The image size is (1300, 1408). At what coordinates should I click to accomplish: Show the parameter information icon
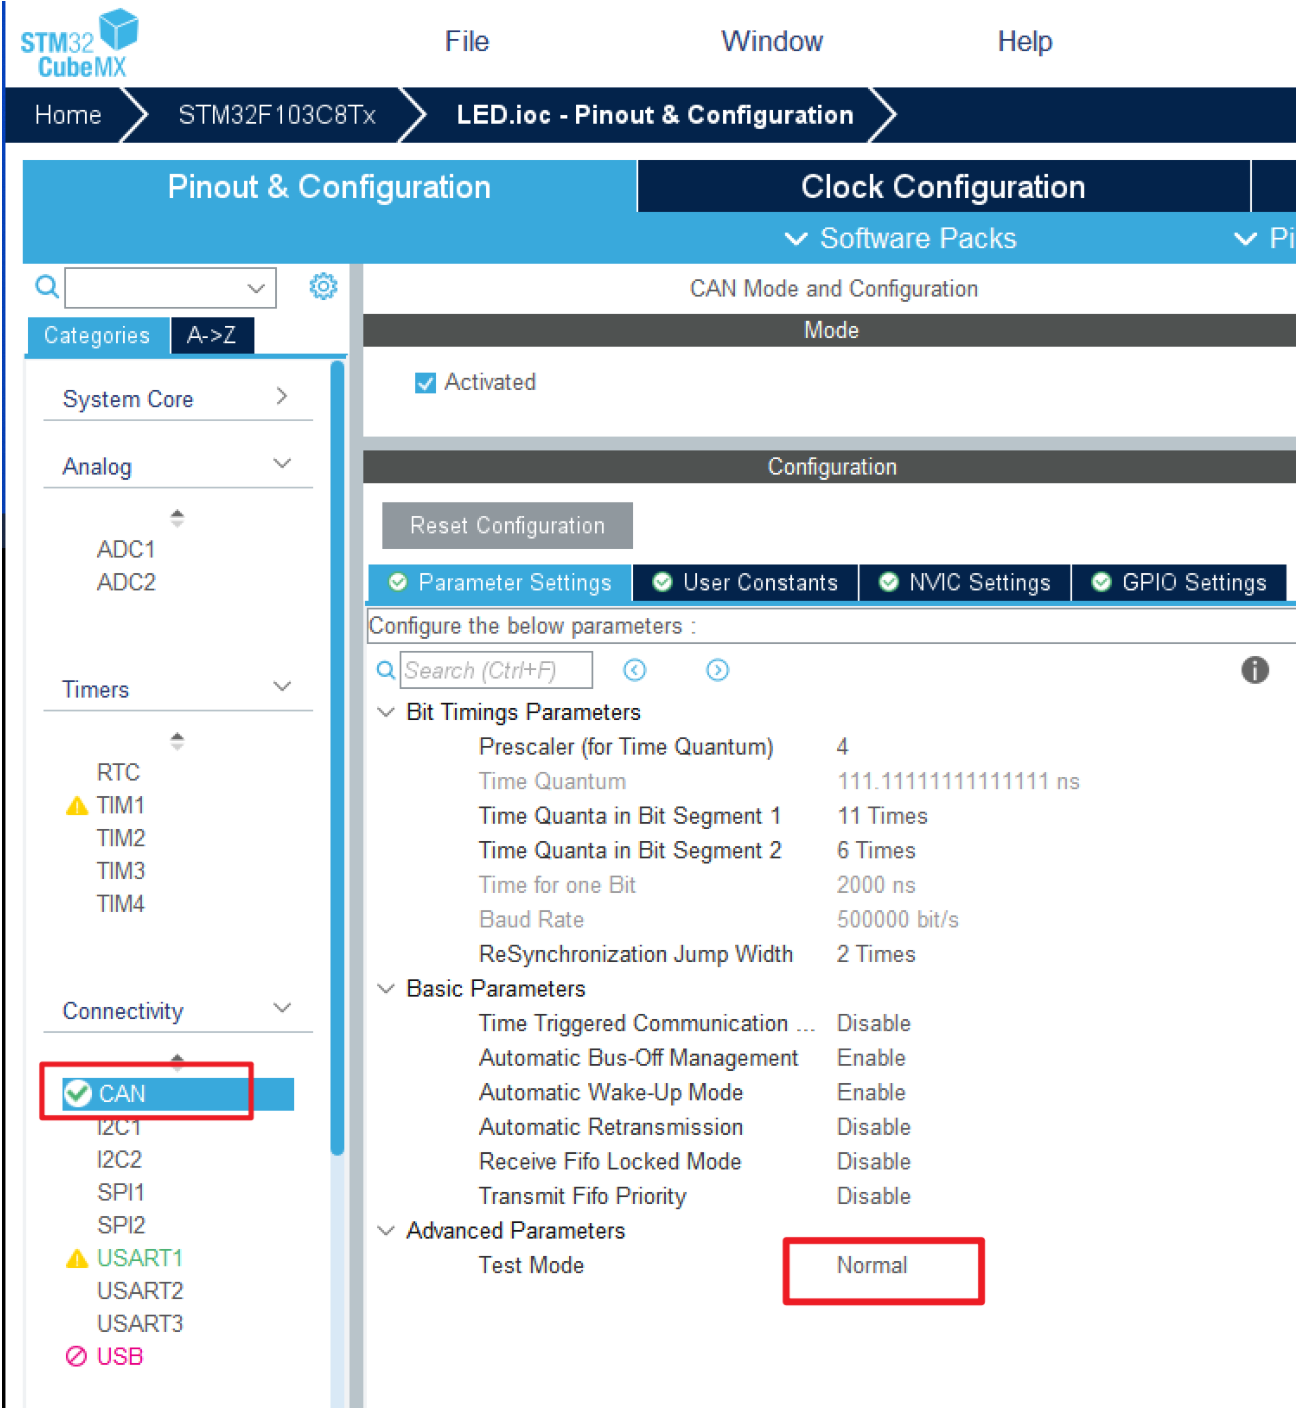pyautogui.click(x=1255, y=670)
